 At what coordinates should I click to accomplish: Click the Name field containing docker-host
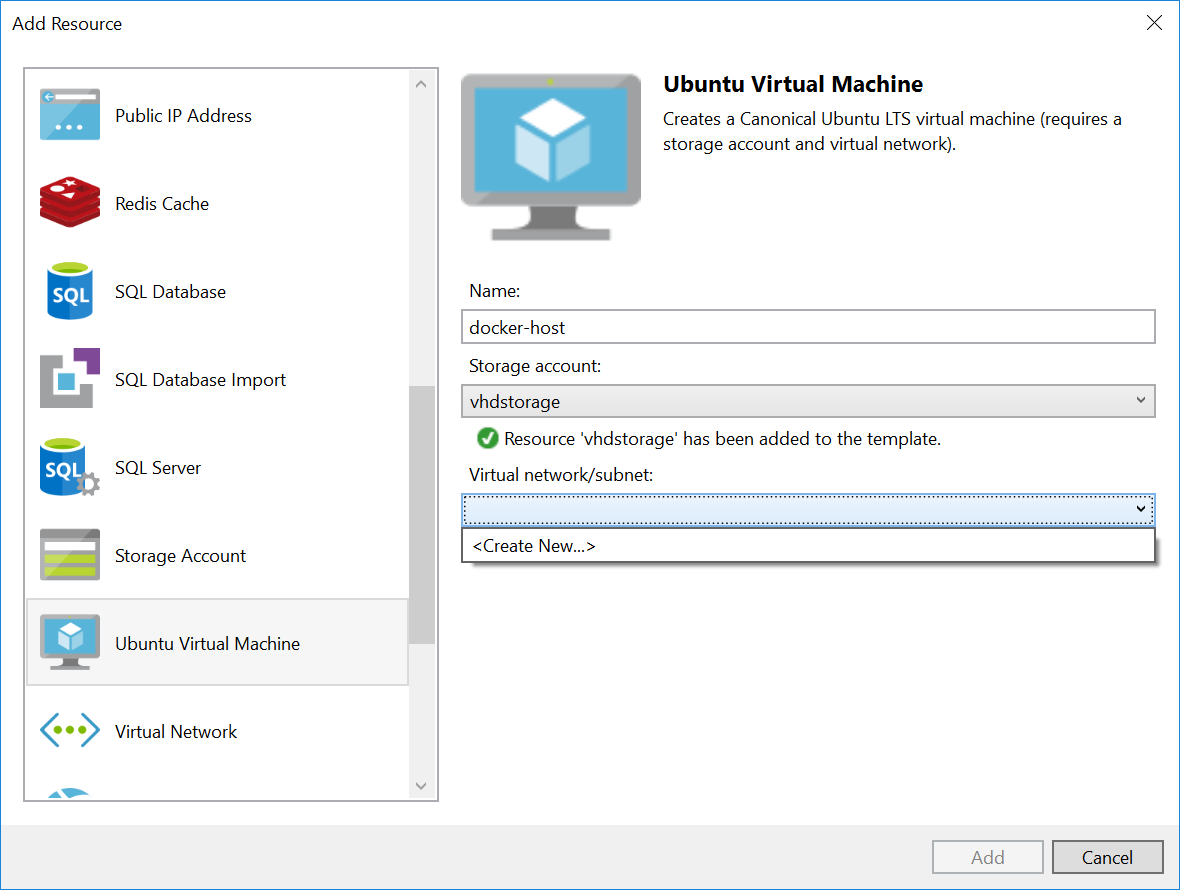807,327
